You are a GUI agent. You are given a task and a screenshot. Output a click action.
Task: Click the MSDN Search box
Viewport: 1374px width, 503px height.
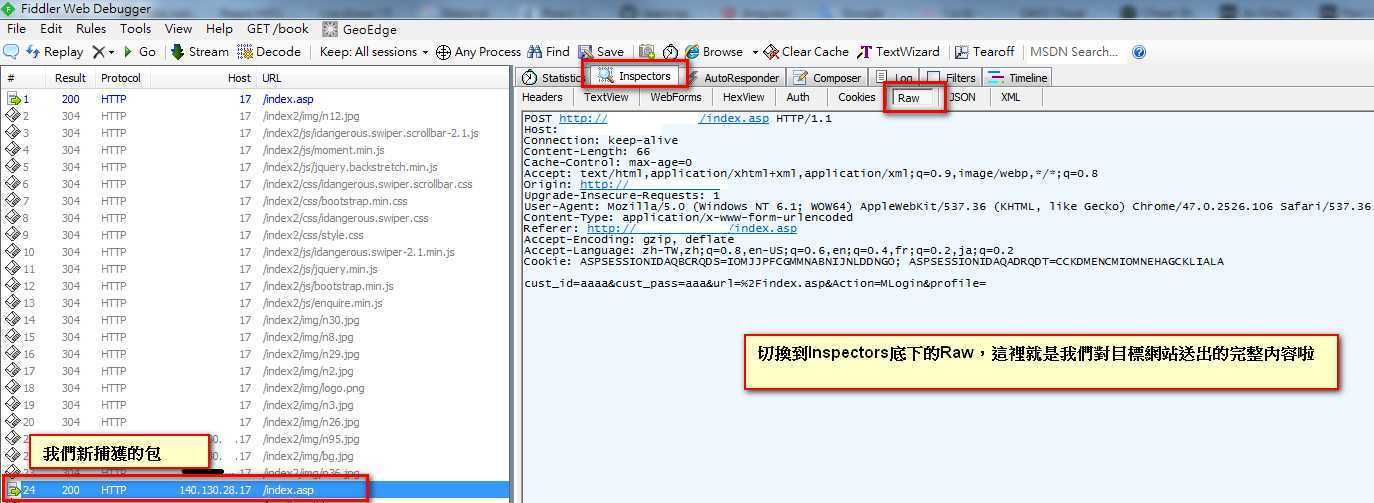coord(1076,52)
